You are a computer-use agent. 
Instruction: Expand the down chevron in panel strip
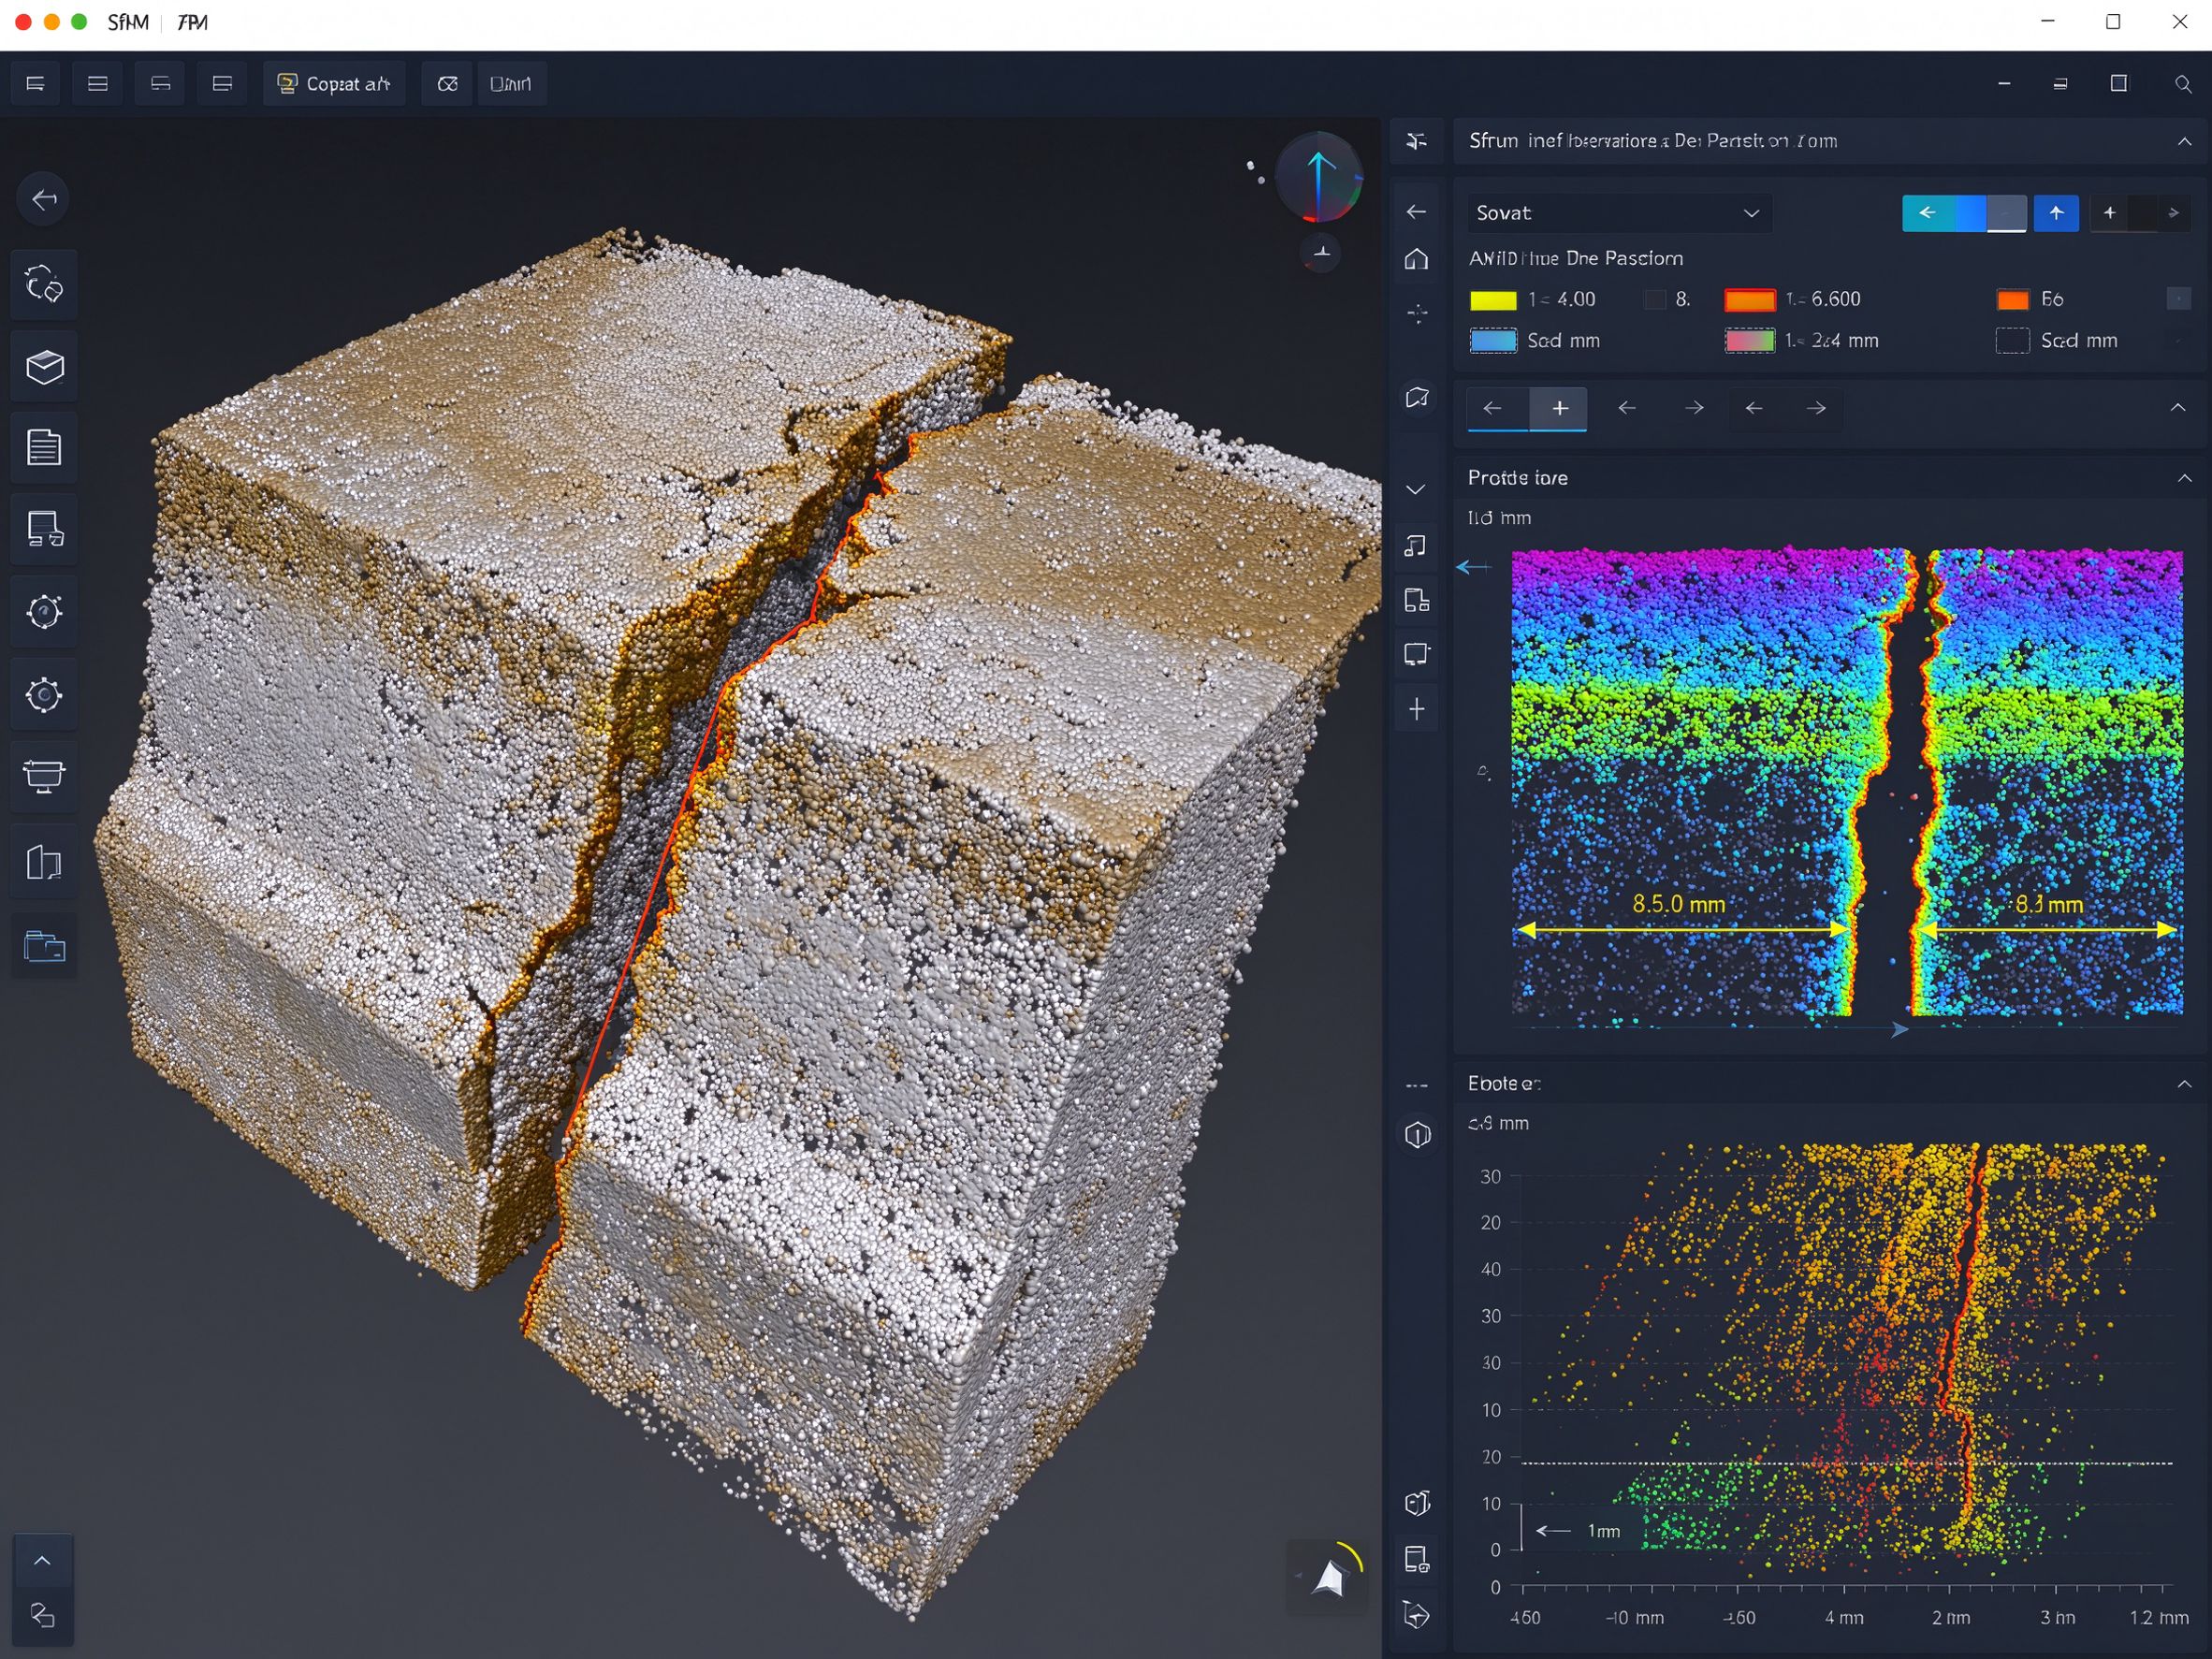click(1416, 490)
